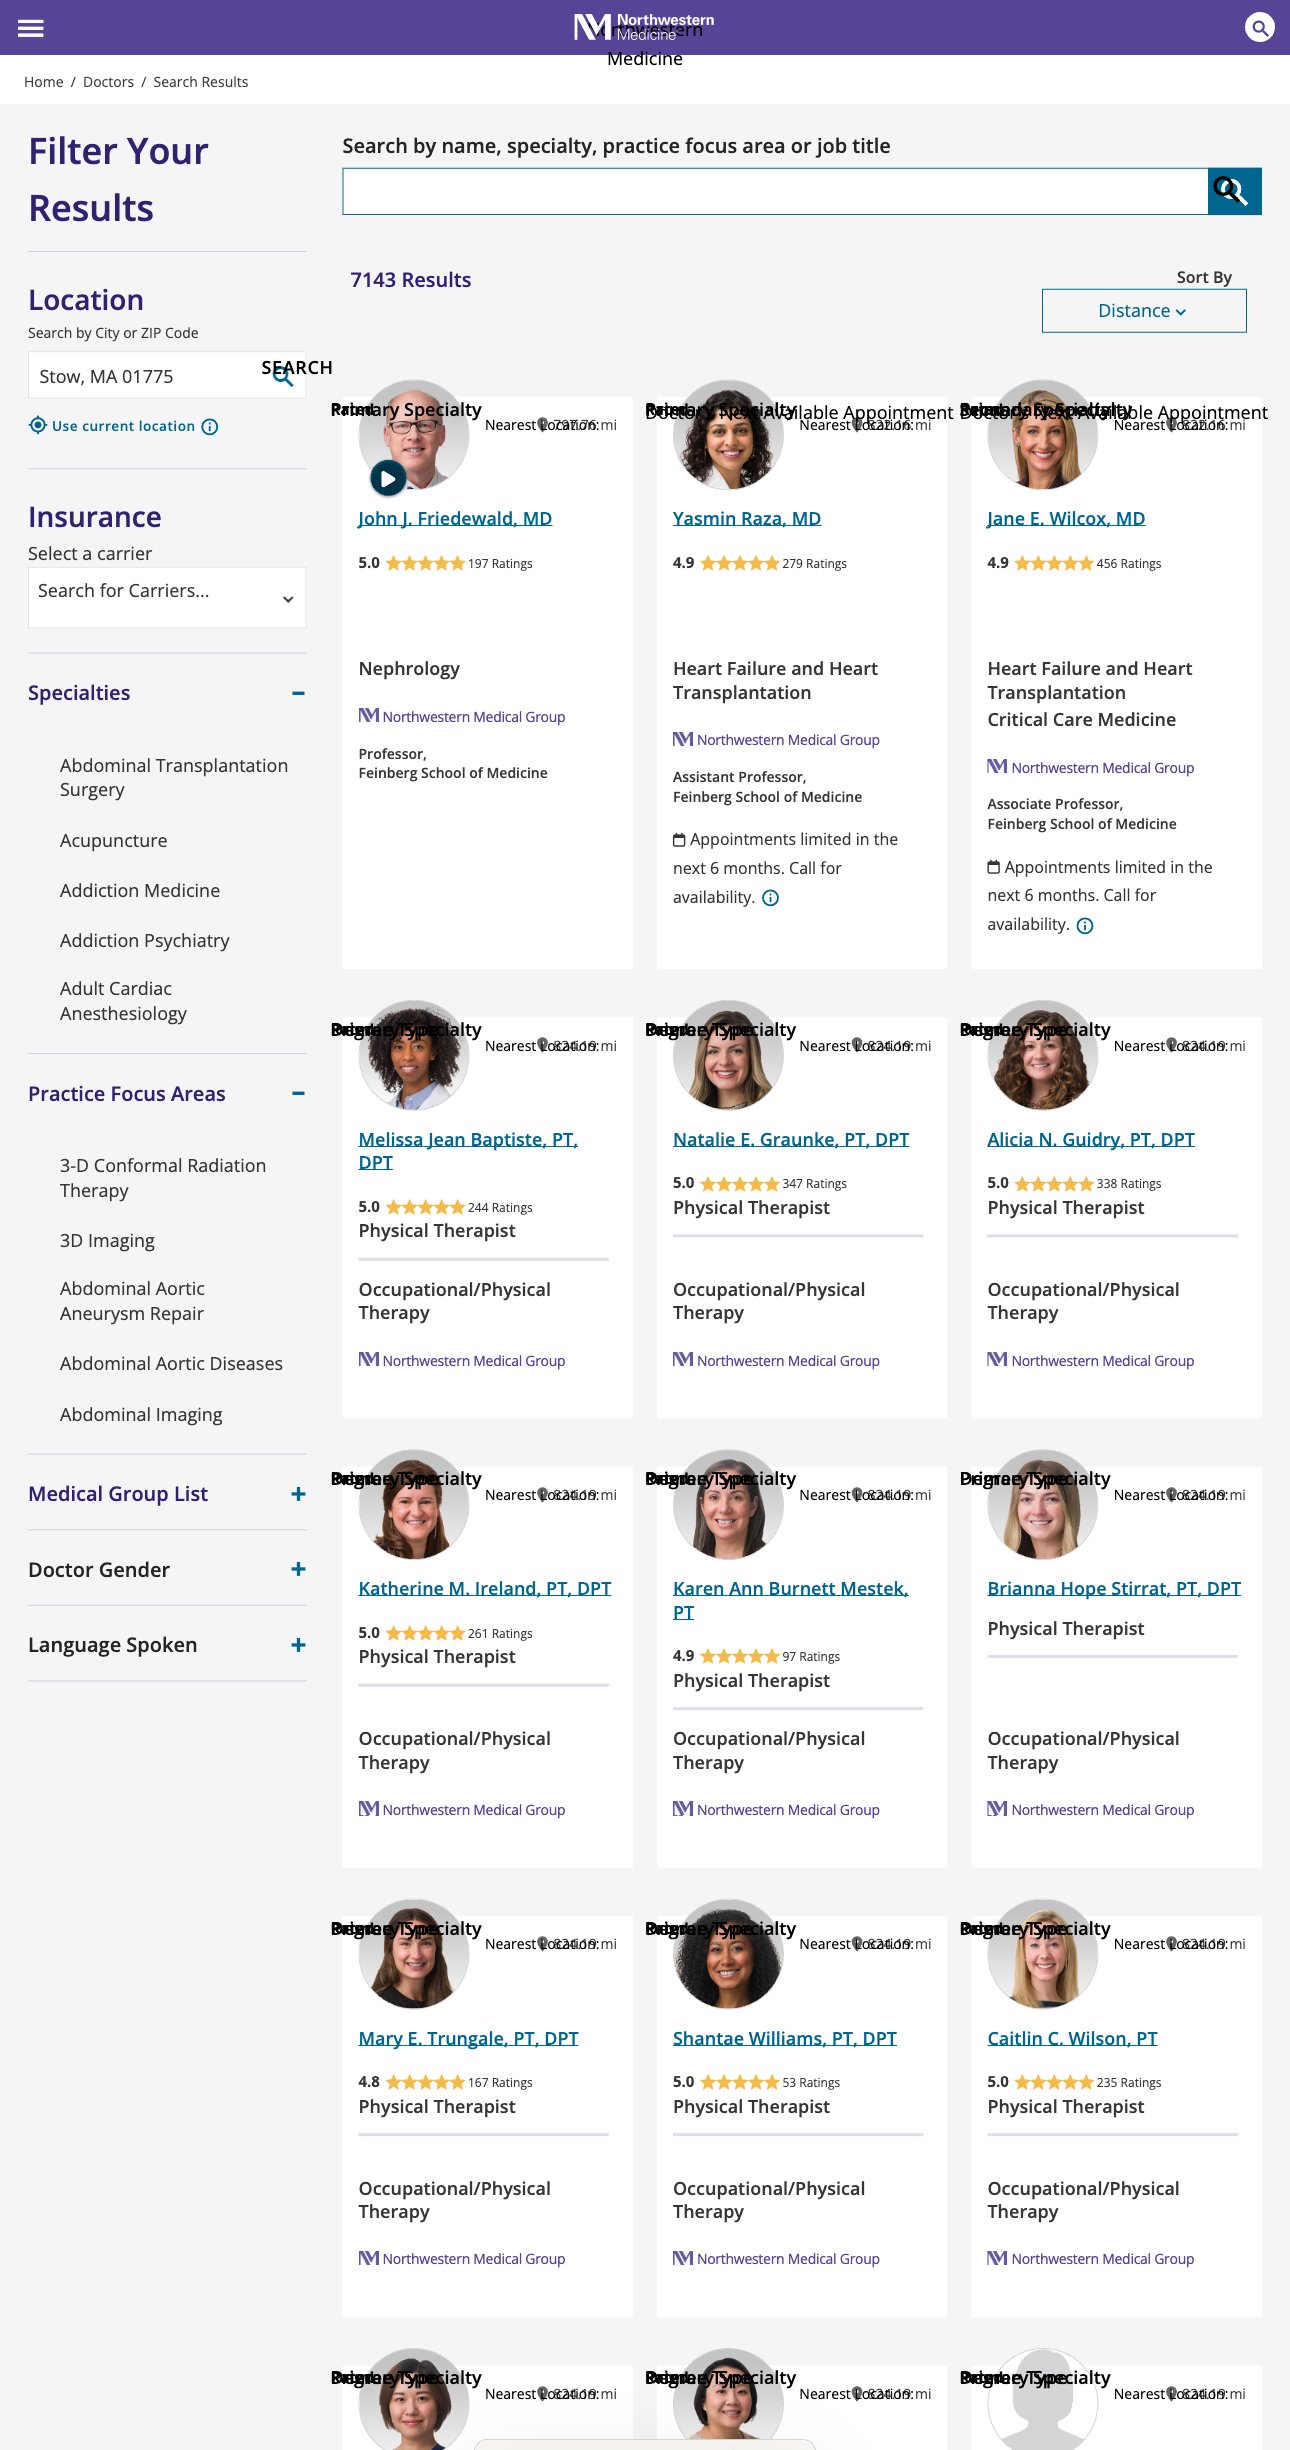The width and height of the screenshot is (1290, 2450).
Task: Select the Acupuncture specialty filter
Action: coord(113,841)
